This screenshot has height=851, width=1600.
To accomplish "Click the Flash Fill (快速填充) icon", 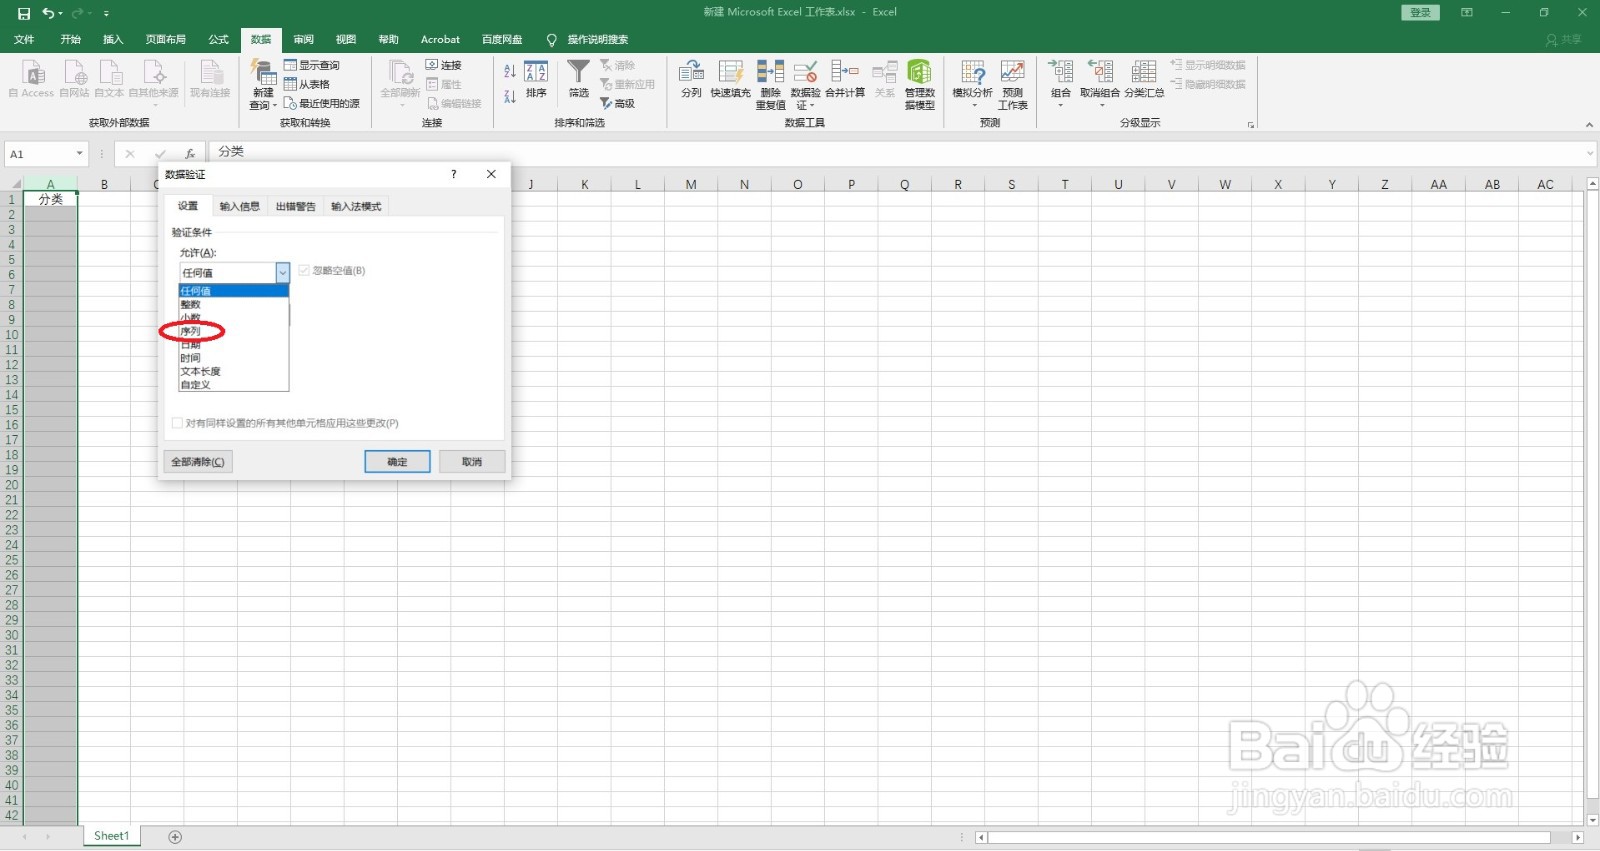I will pos(731,72).
